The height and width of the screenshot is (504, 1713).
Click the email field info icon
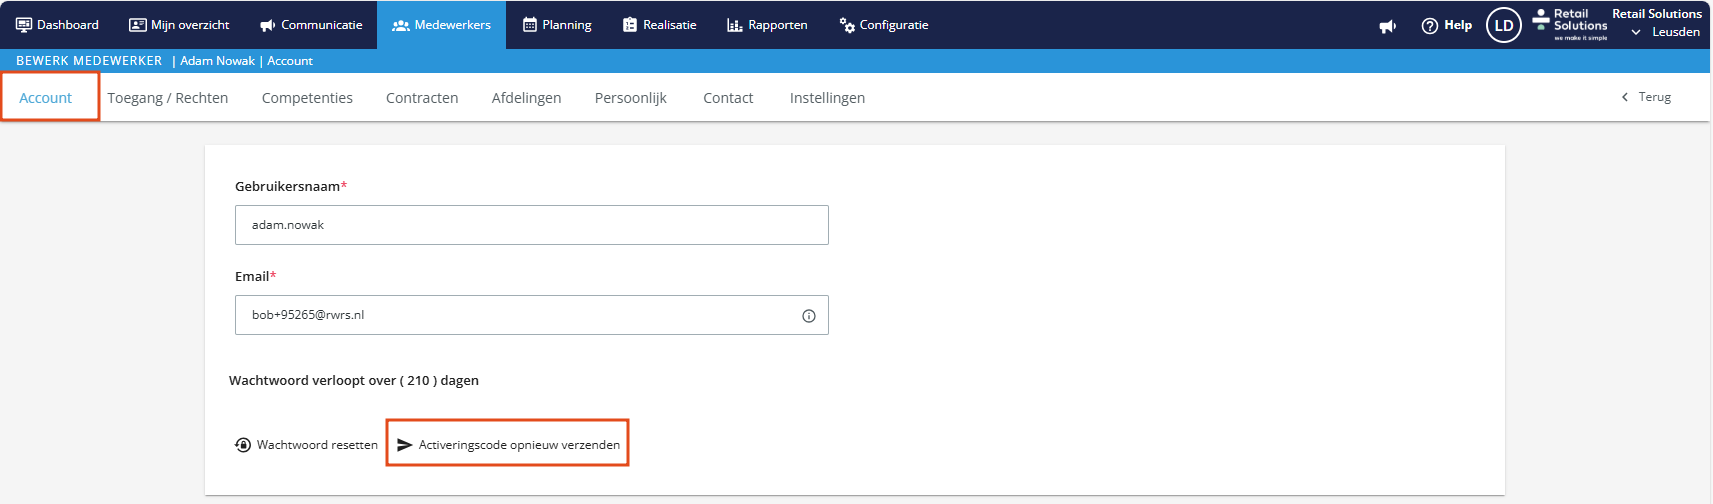(808, 316)
